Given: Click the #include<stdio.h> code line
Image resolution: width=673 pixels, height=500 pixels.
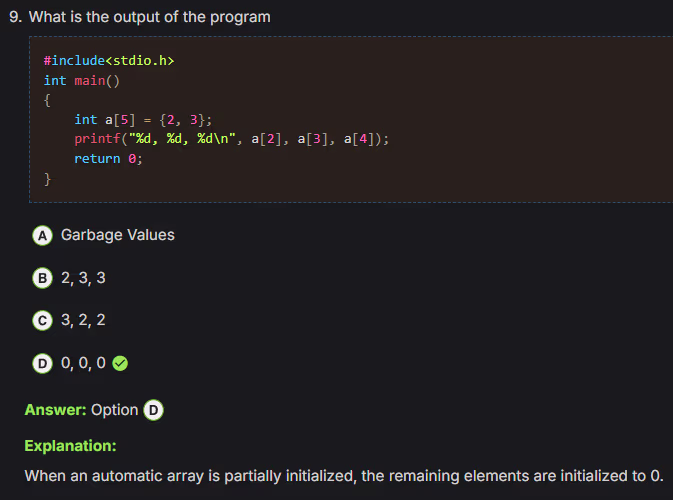Looking at the screenshot, I should pos(109,61).
